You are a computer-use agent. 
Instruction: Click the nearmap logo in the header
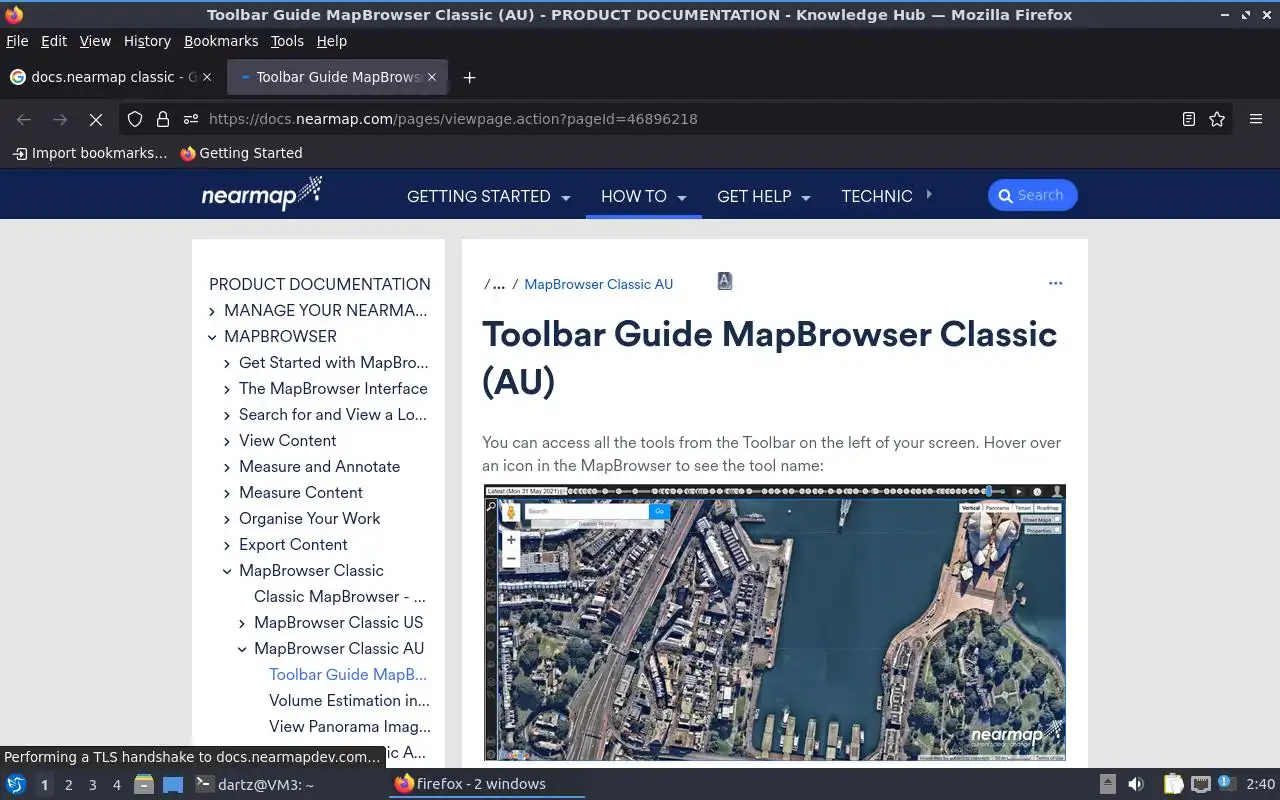(x=262, y=194)
